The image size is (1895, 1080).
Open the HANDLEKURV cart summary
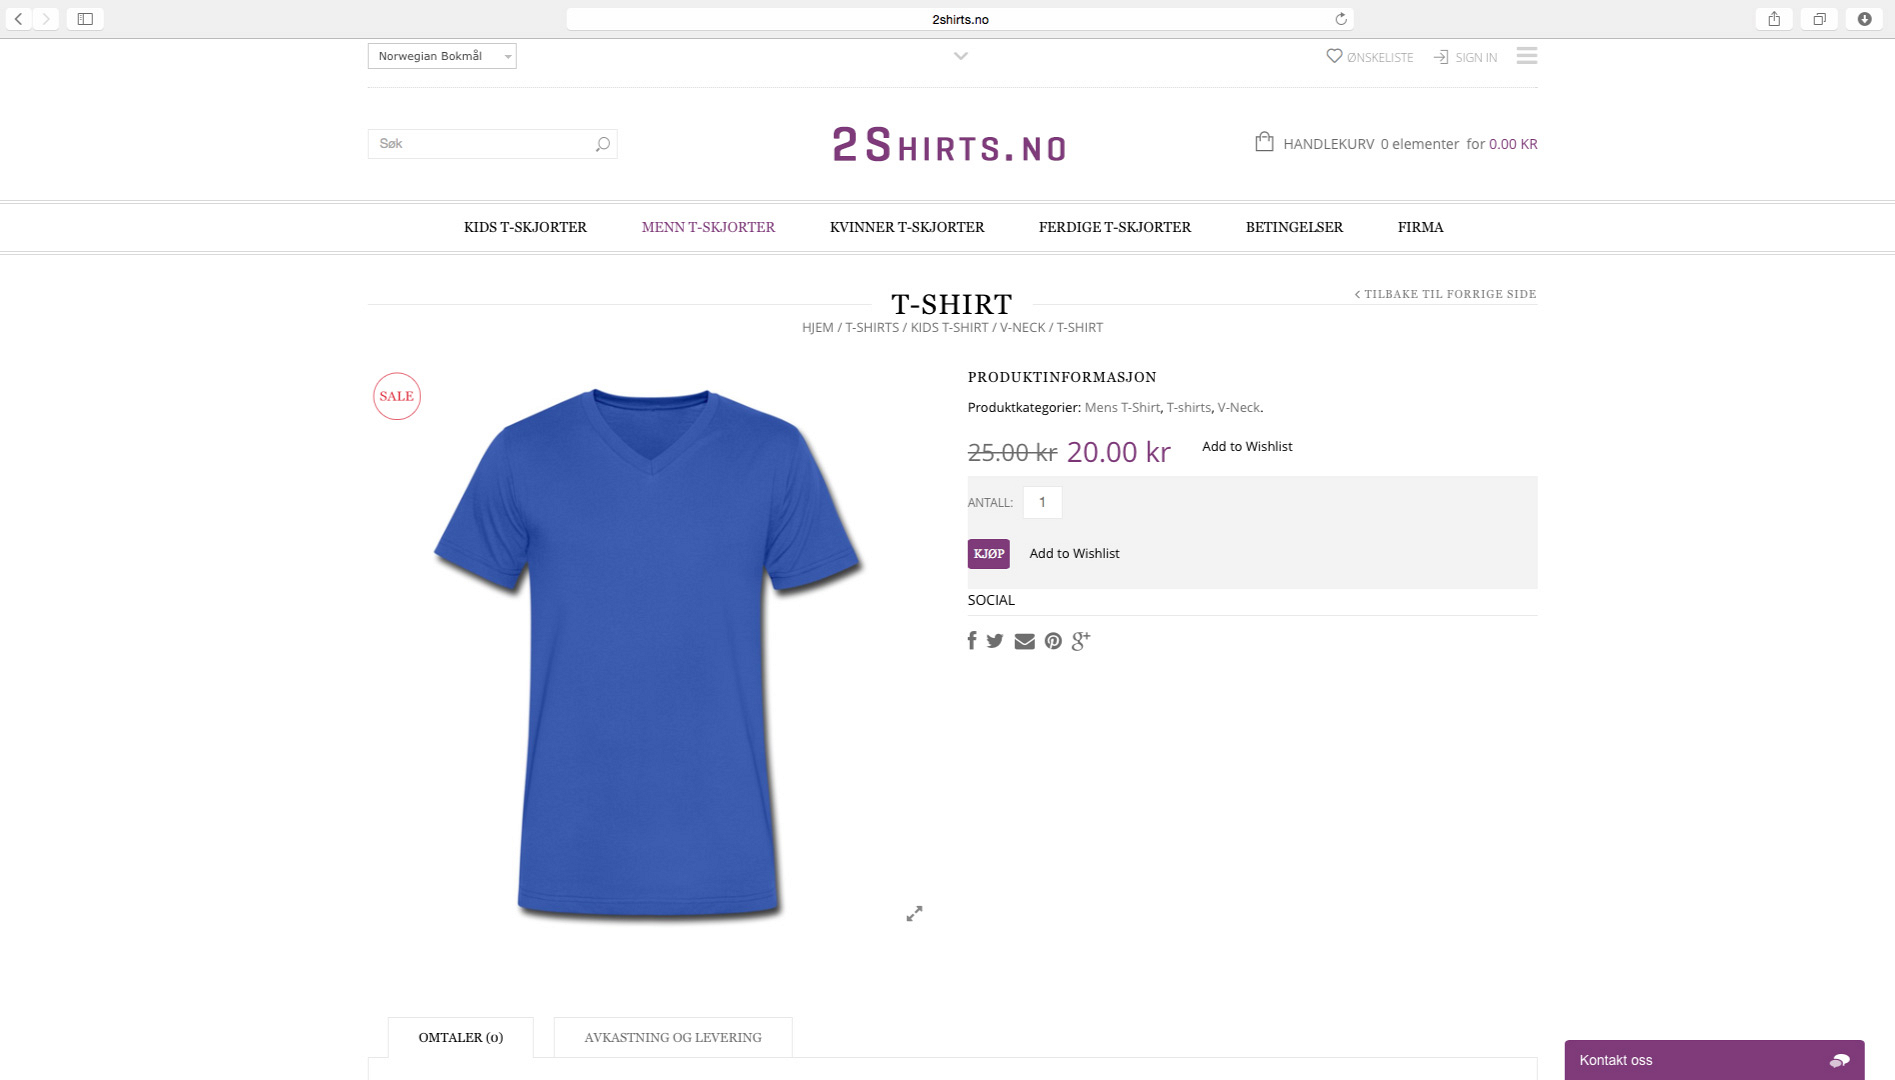[x=1410, y=144]
